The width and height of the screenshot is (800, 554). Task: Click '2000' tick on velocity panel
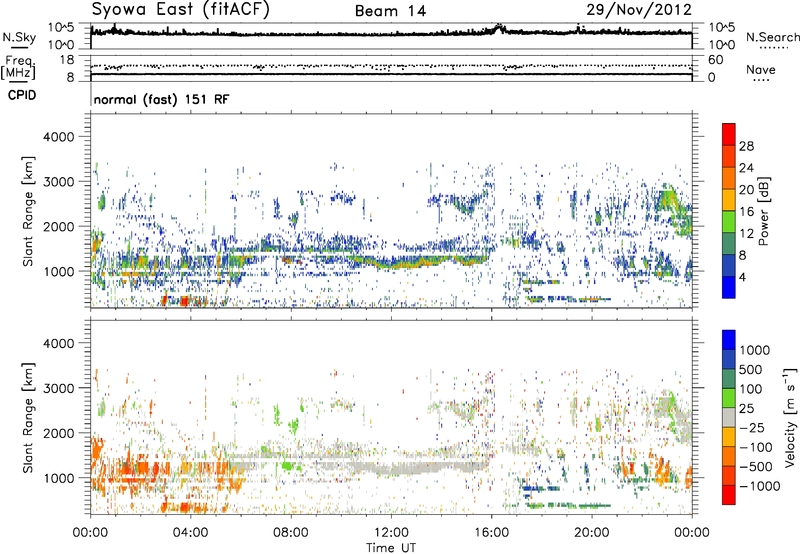(x=58, y=433)
